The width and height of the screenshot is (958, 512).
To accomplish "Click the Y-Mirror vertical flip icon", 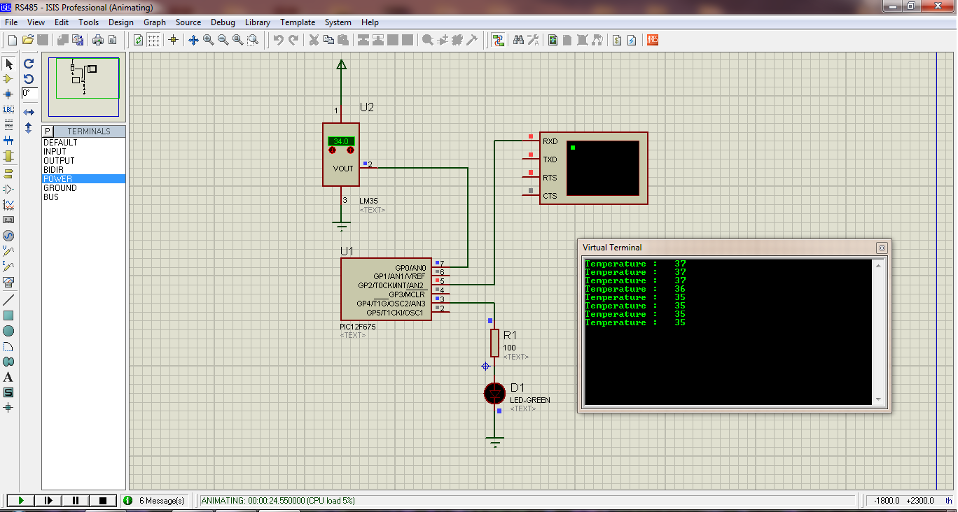I will tap(29, 128).
